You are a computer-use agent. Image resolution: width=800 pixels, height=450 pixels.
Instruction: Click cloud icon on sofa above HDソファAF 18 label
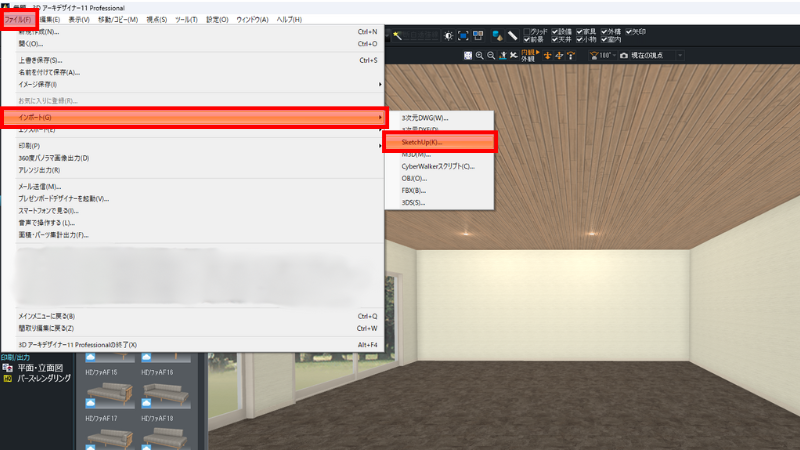tap(146, 403)
